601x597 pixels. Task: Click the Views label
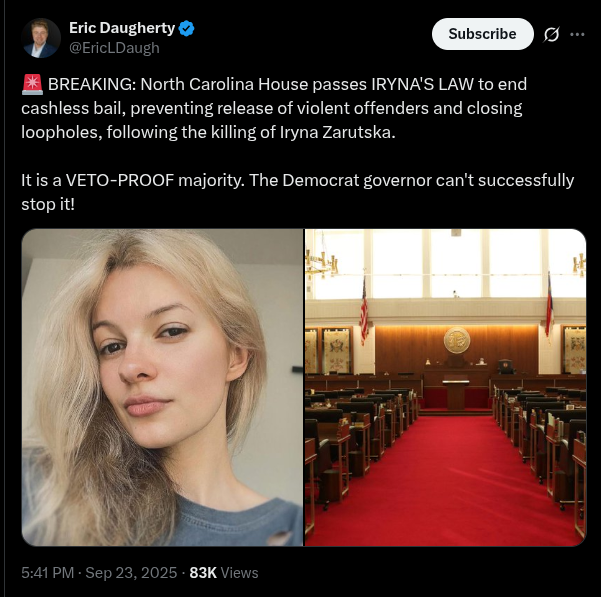click(240, 573)
